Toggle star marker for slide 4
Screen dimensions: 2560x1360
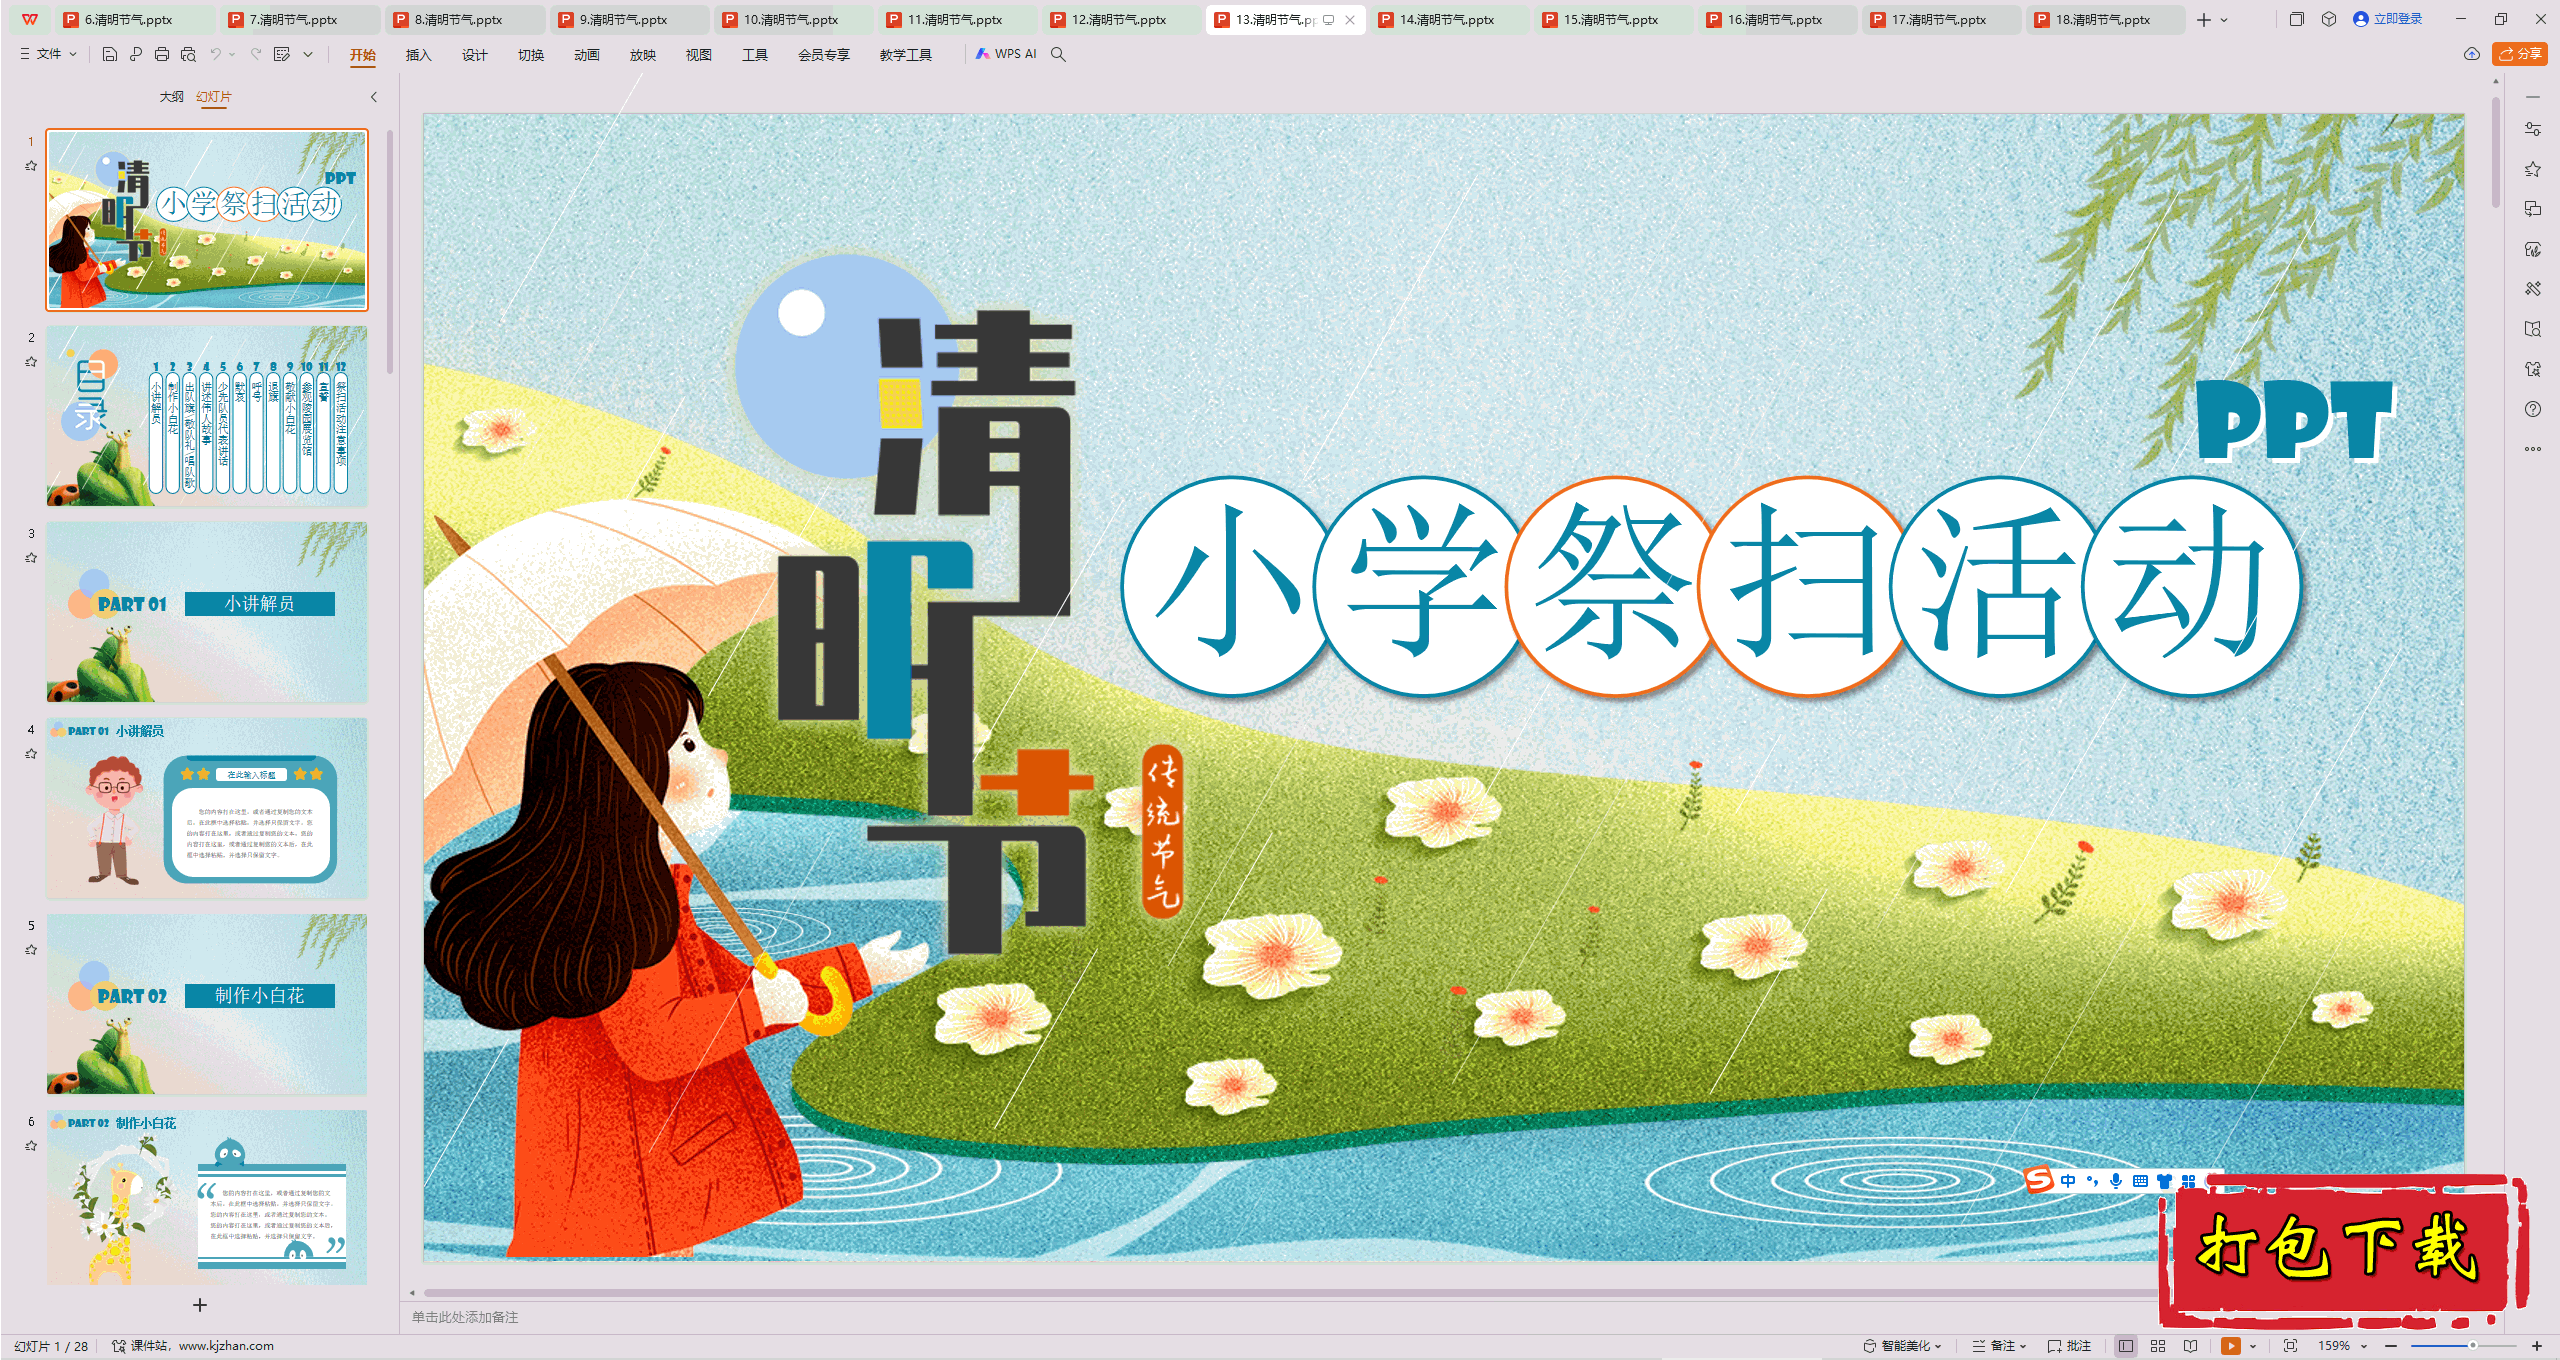click(x=31, y=754)
